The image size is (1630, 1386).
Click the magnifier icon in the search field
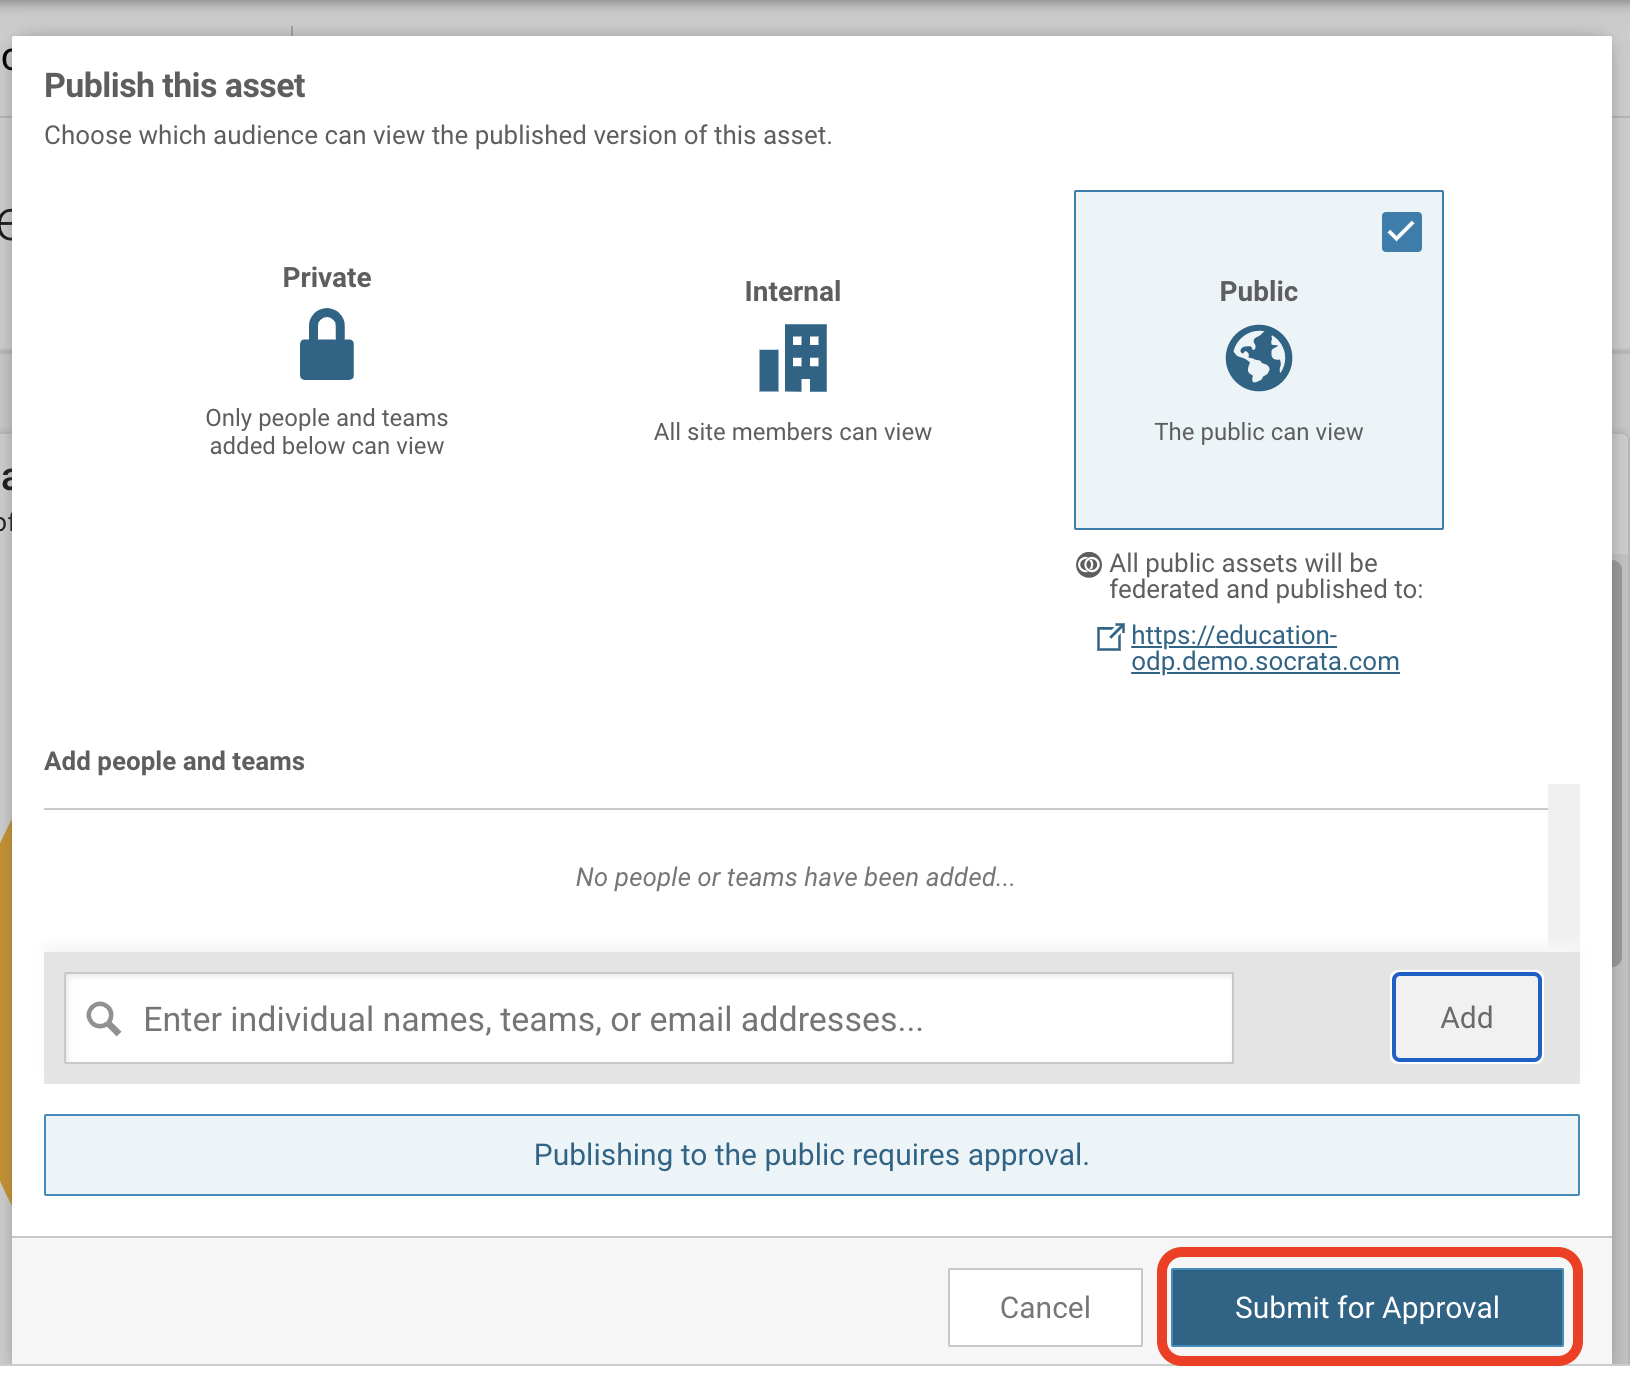coord(104,1019)
